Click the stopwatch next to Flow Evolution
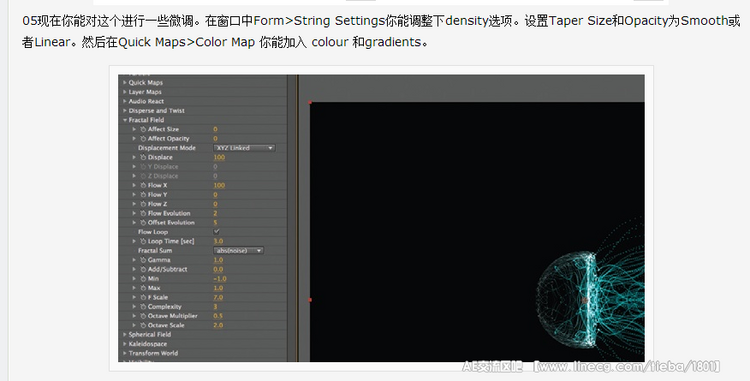The height and width of the screenshot is (381, 750). [x=143, y=213]
